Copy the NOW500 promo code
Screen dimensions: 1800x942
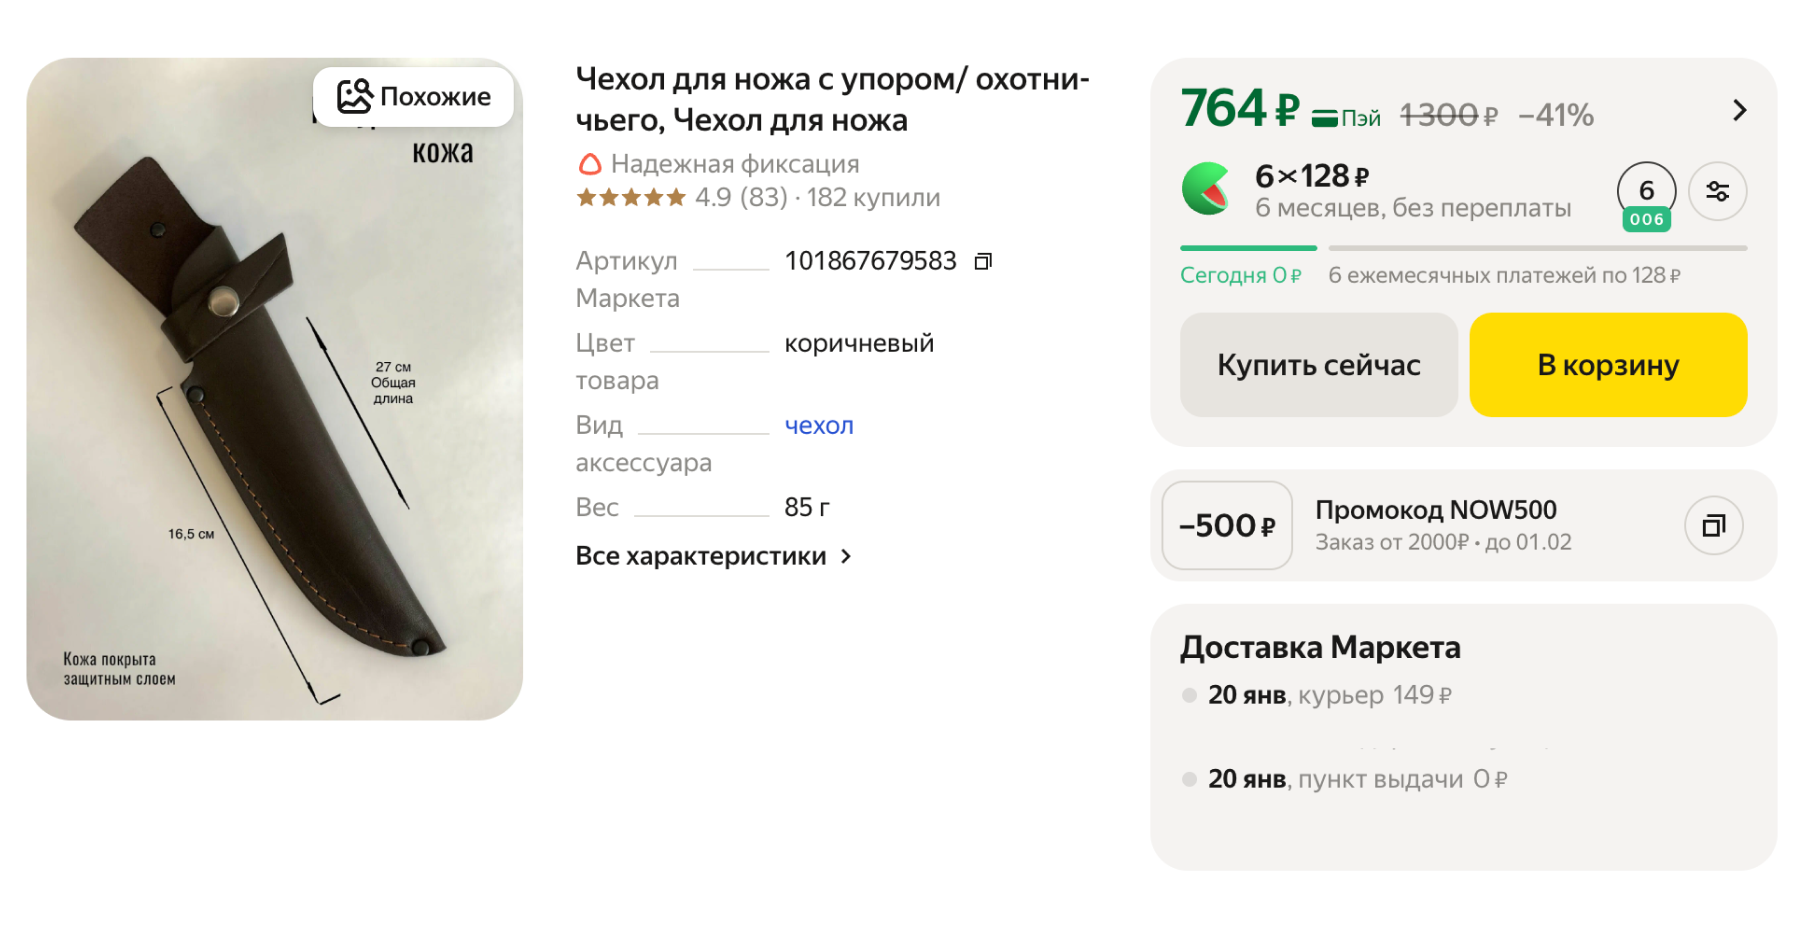click(1714, 525)
